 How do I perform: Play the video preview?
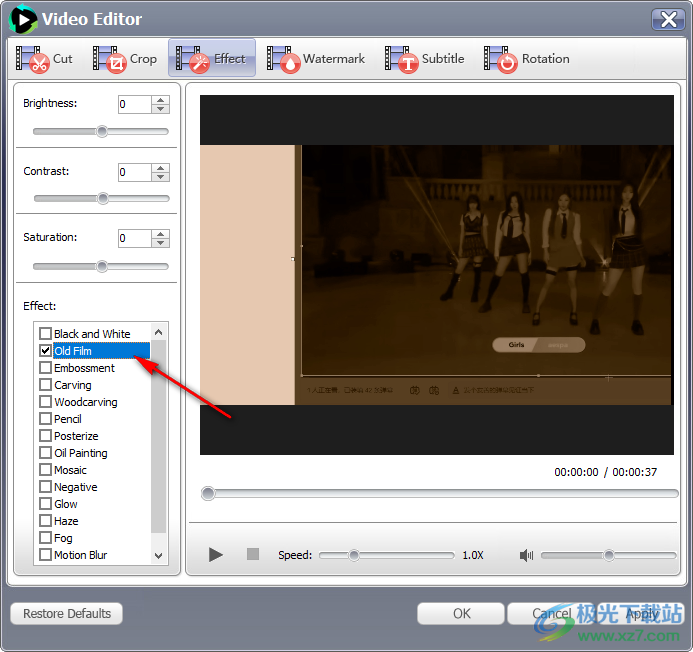click(x=216, y=554)
